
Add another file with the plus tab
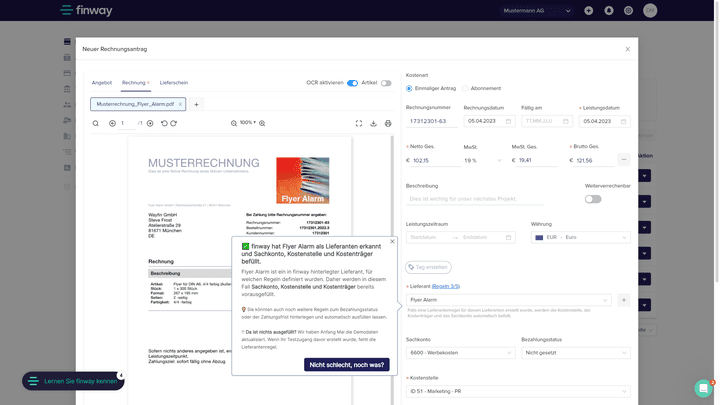pyautogui.click(x=196, y=104)
